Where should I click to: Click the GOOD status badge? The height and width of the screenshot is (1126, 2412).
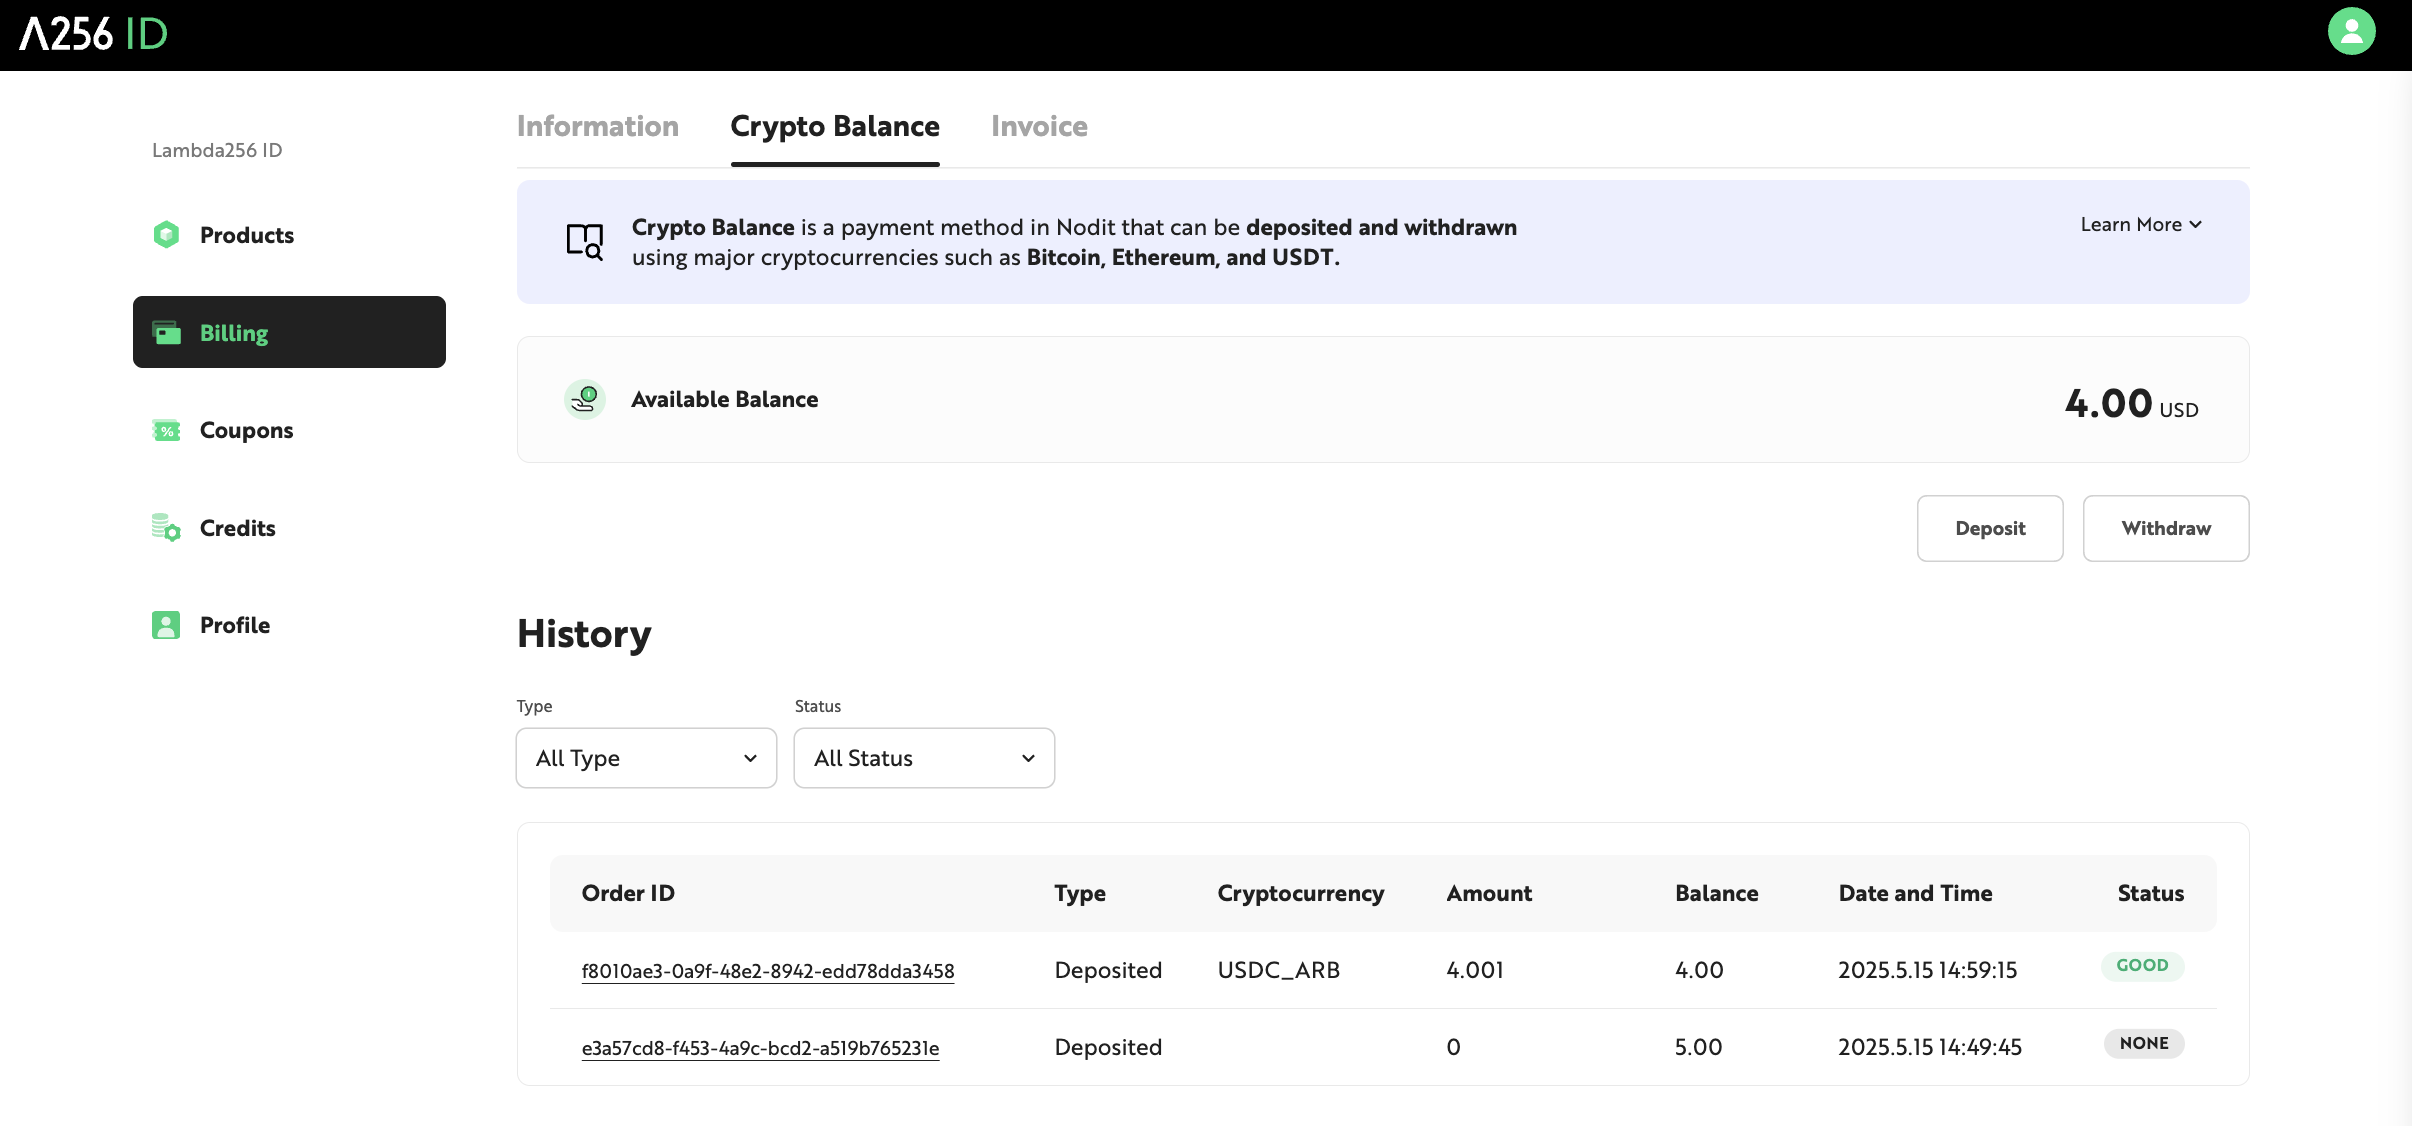2142,966
